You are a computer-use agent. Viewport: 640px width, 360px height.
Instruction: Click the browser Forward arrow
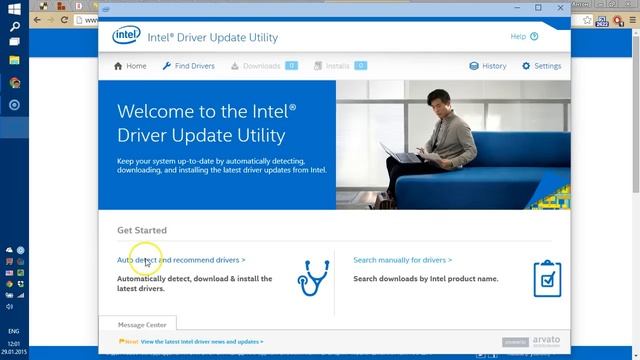click(51, 20)
